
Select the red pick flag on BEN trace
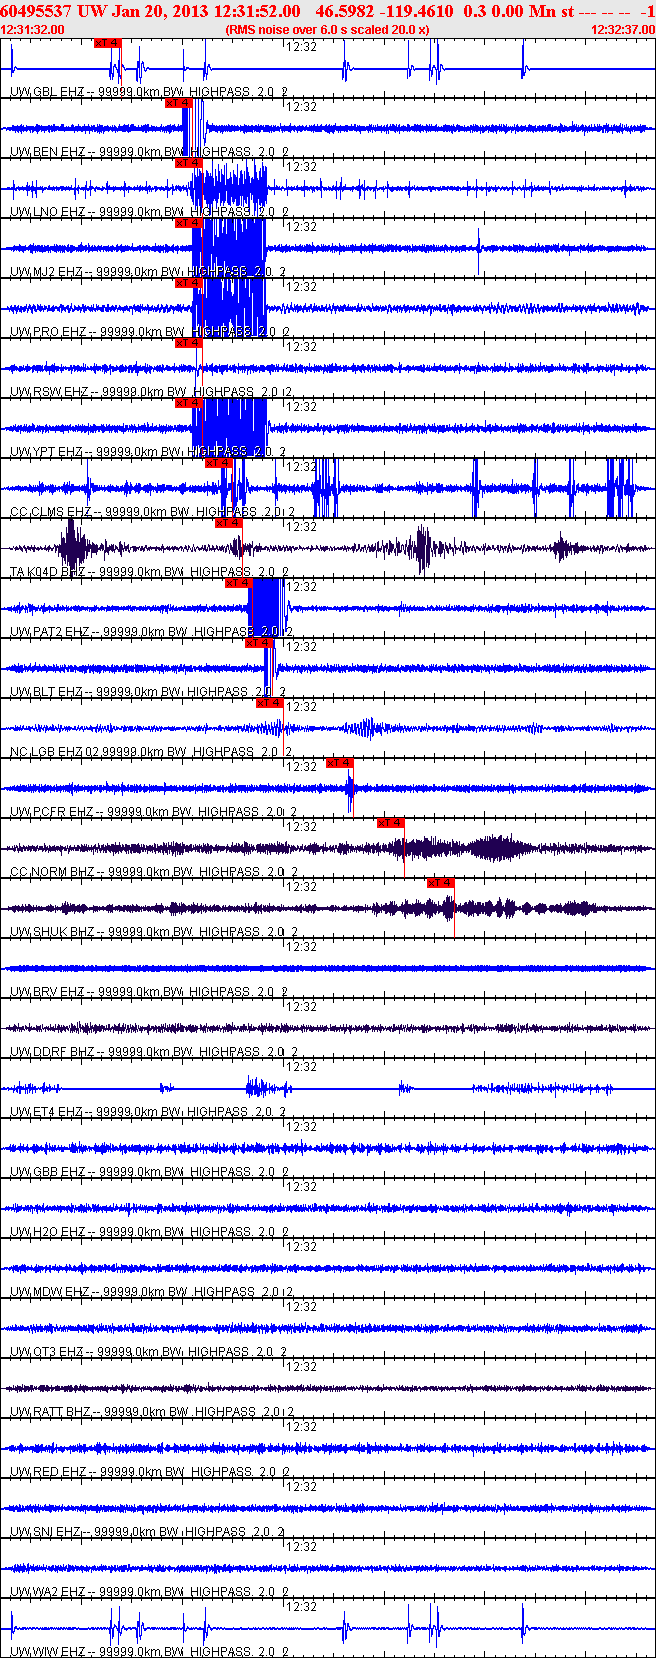178,103
